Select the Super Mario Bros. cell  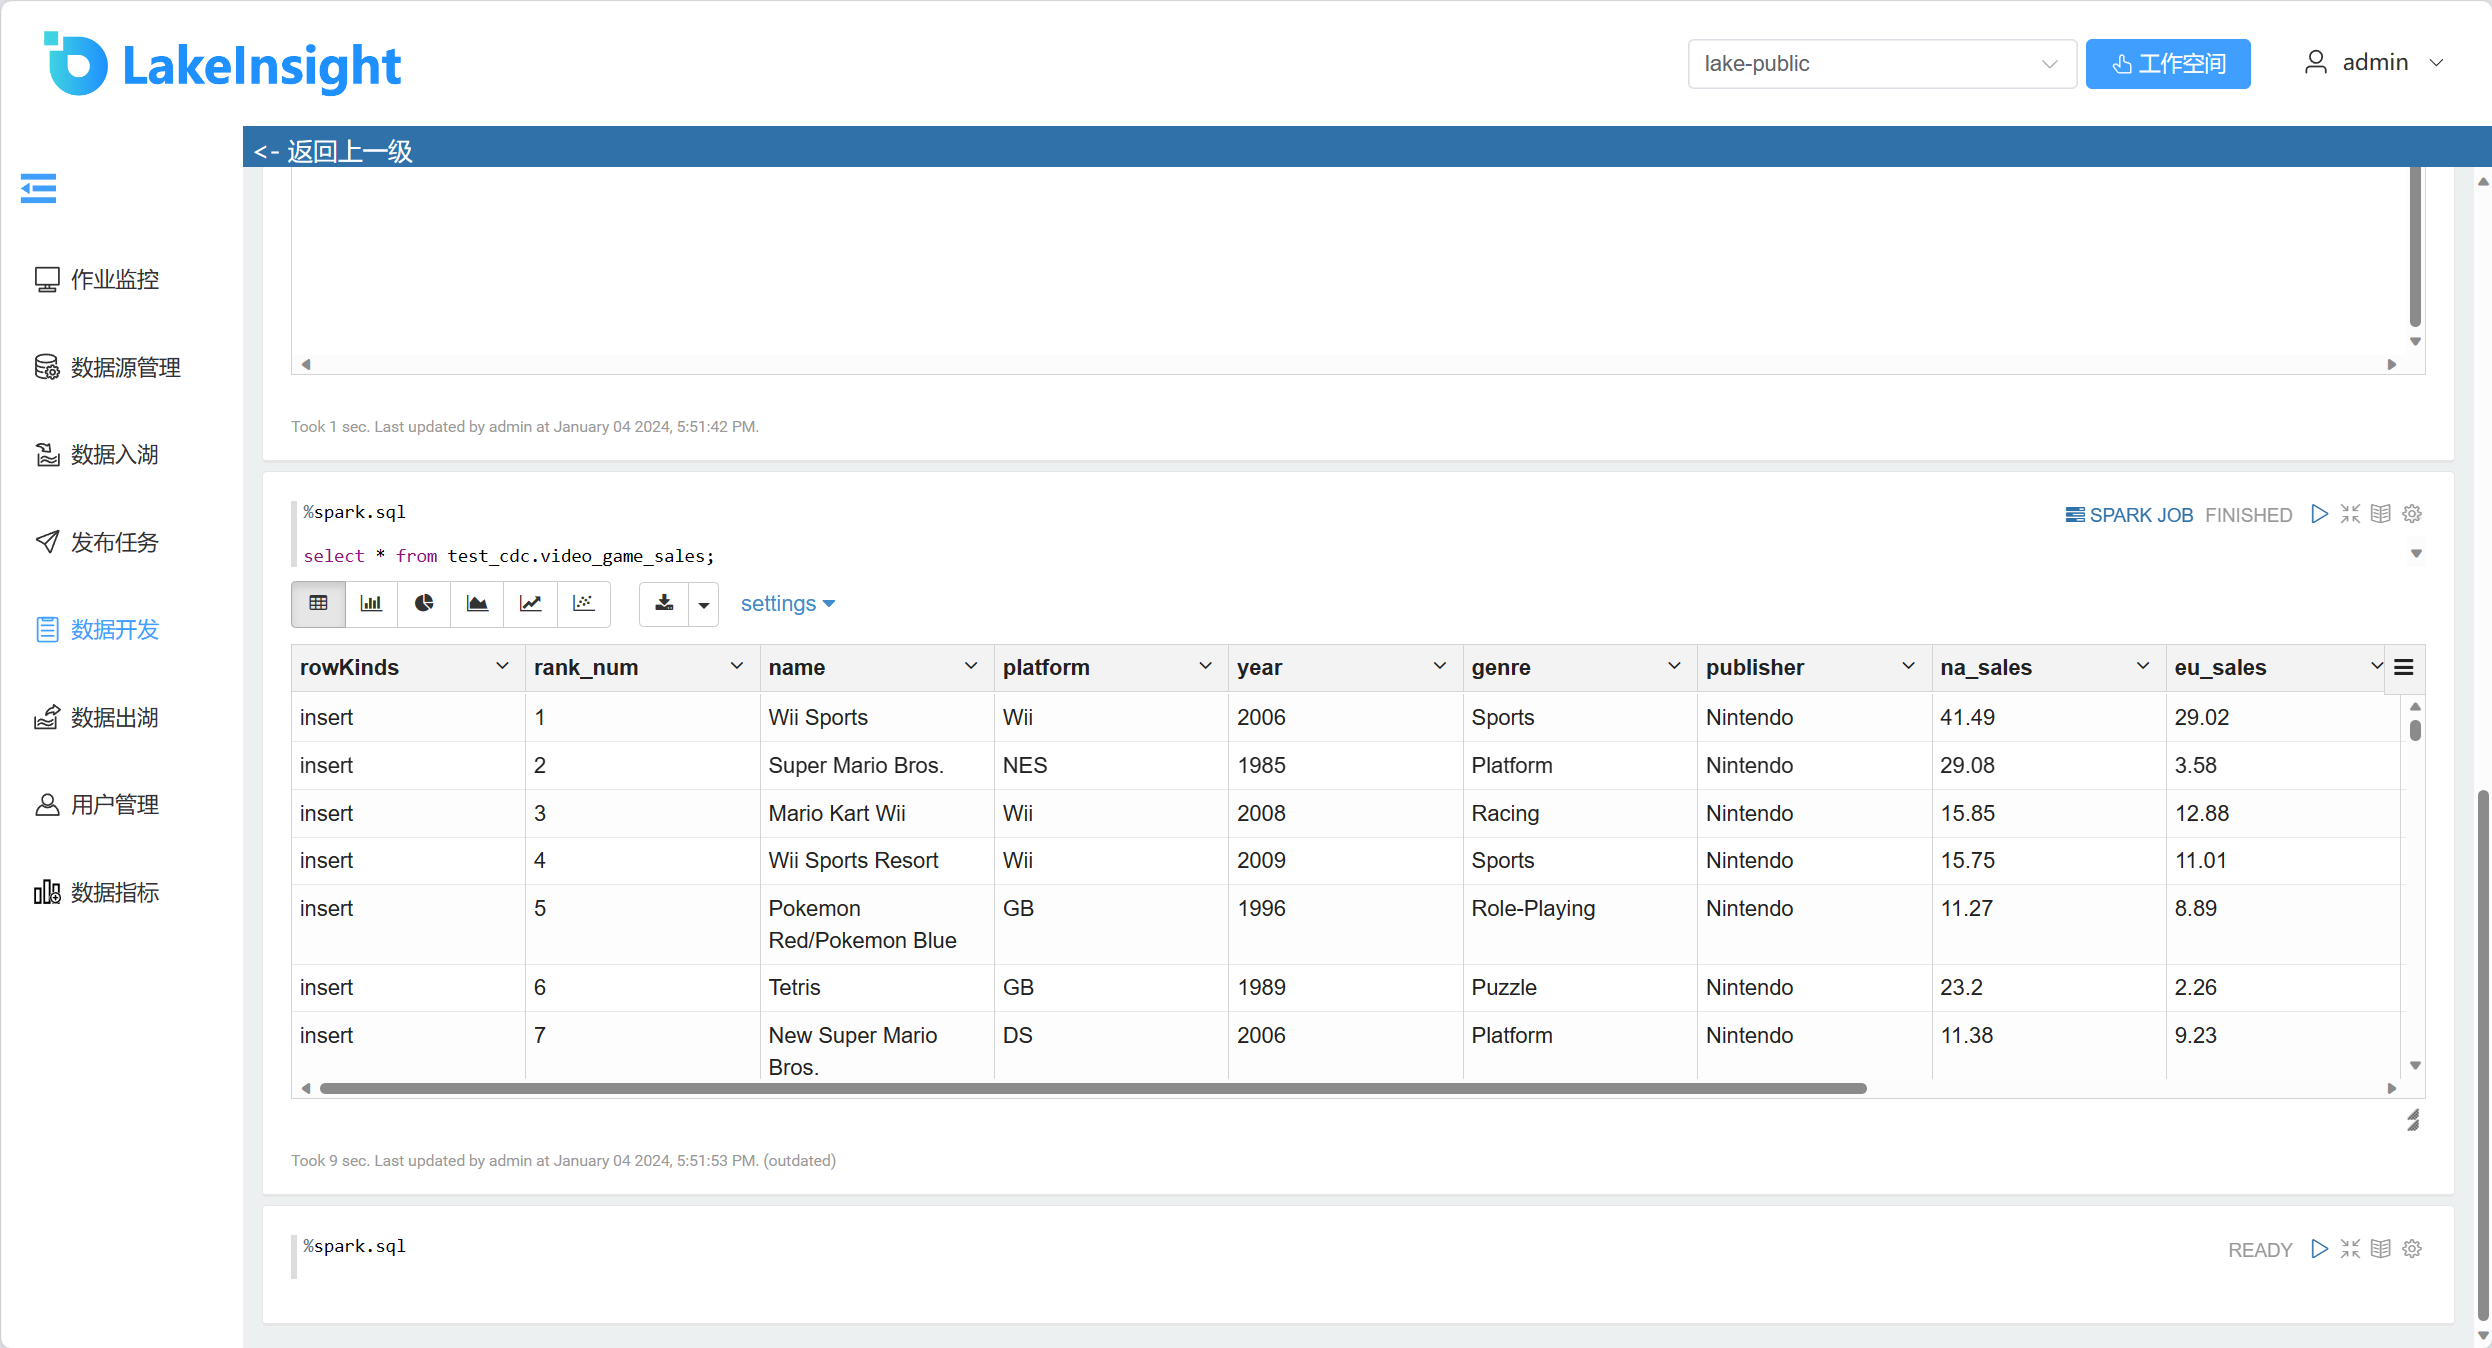click(877, 765)
